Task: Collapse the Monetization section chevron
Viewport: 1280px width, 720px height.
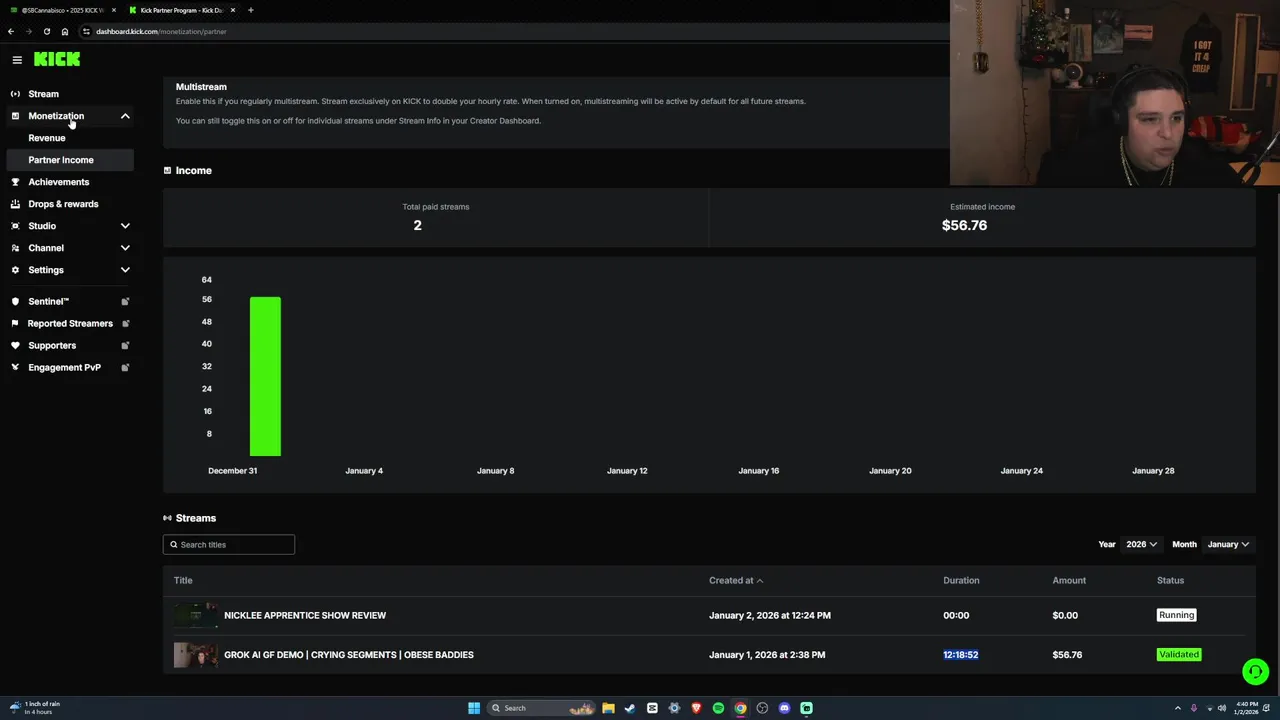Action: (125, 116)
